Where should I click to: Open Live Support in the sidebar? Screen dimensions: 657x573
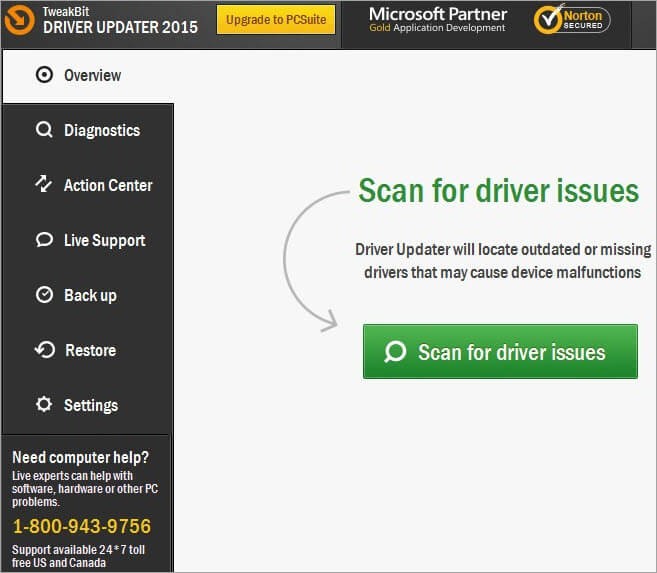88,240
